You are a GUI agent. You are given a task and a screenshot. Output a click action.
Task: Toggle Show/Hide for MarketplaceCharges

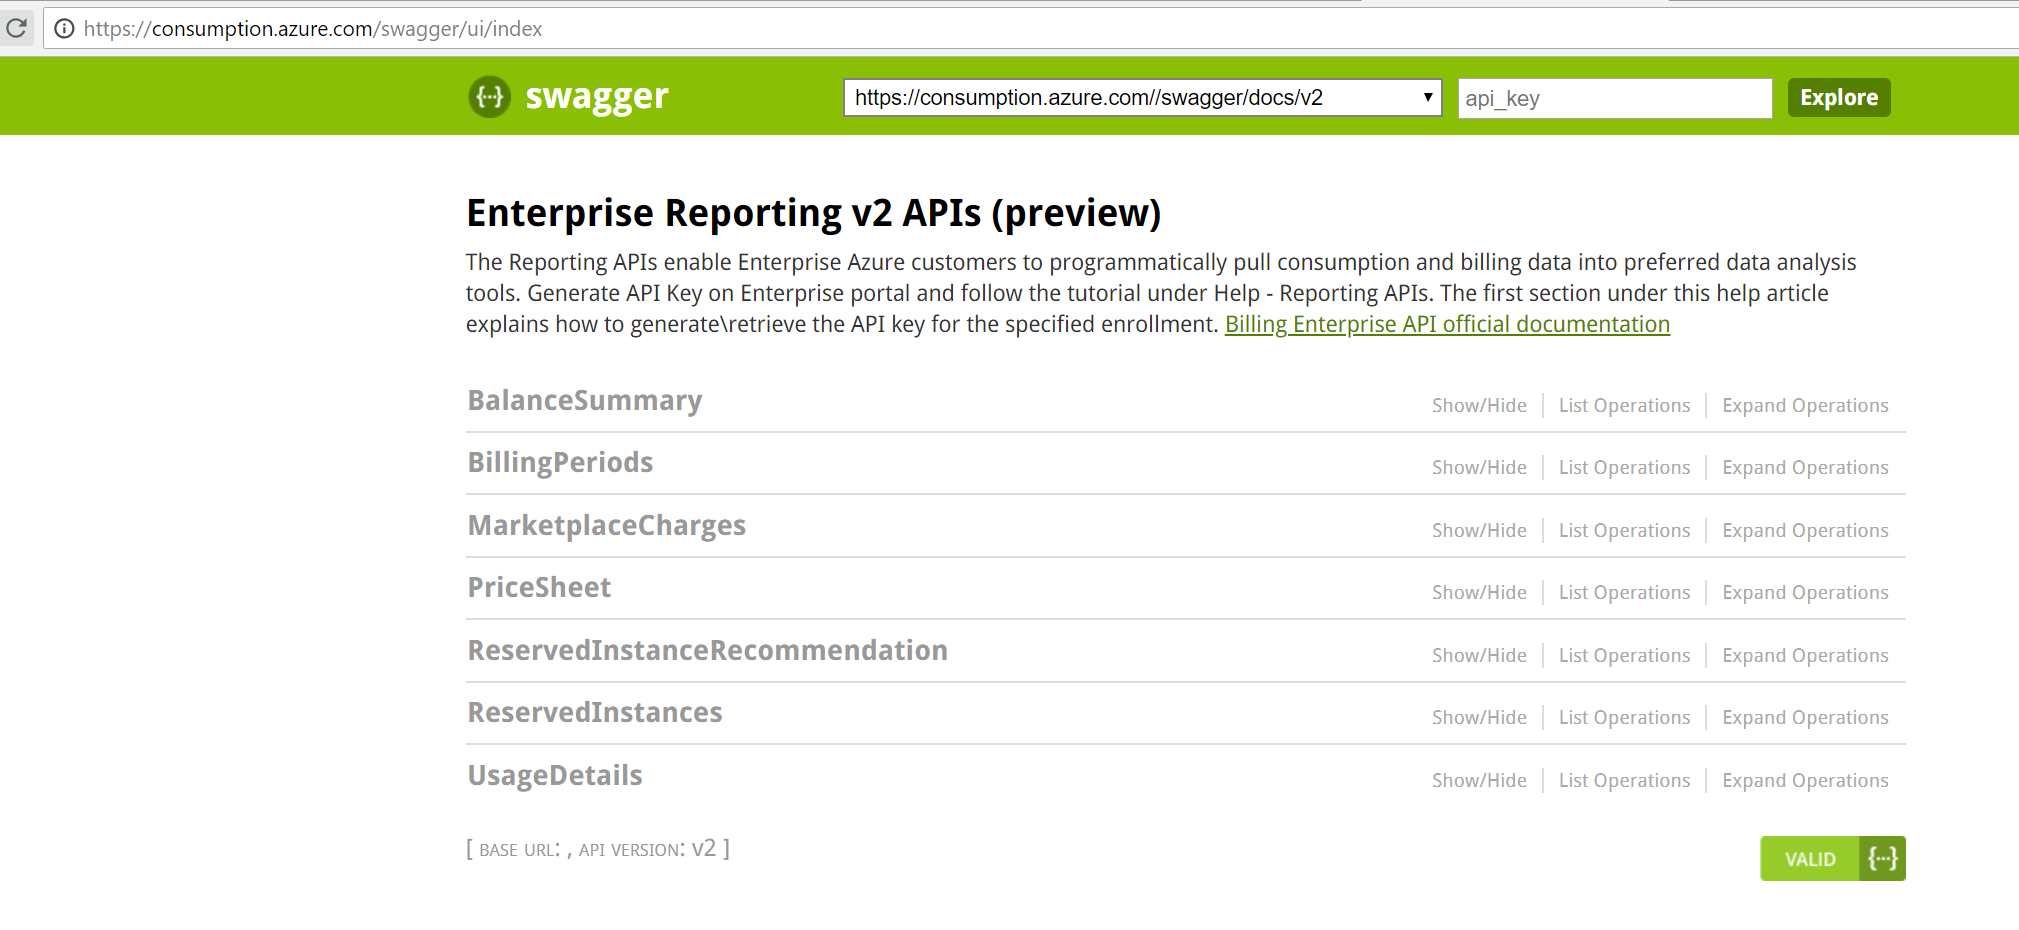coord(1479,530)
